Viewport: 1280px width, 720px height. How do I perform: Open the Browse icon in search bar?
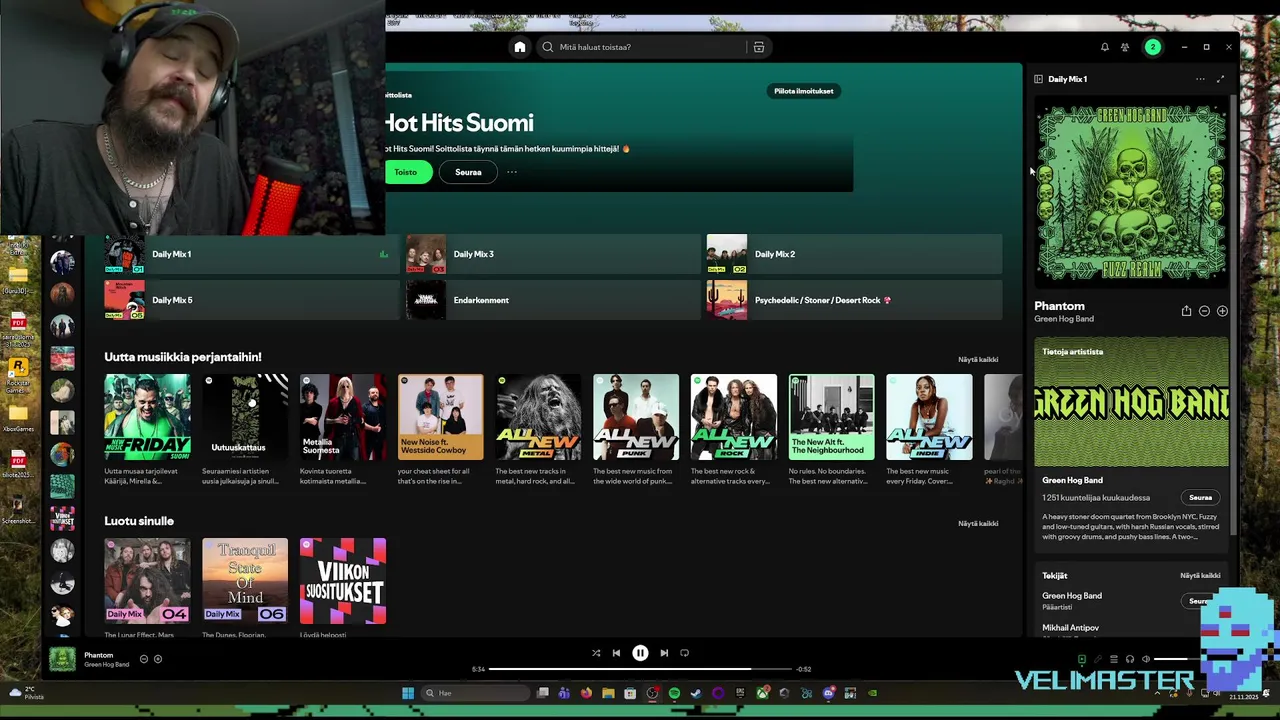(759, 47)
